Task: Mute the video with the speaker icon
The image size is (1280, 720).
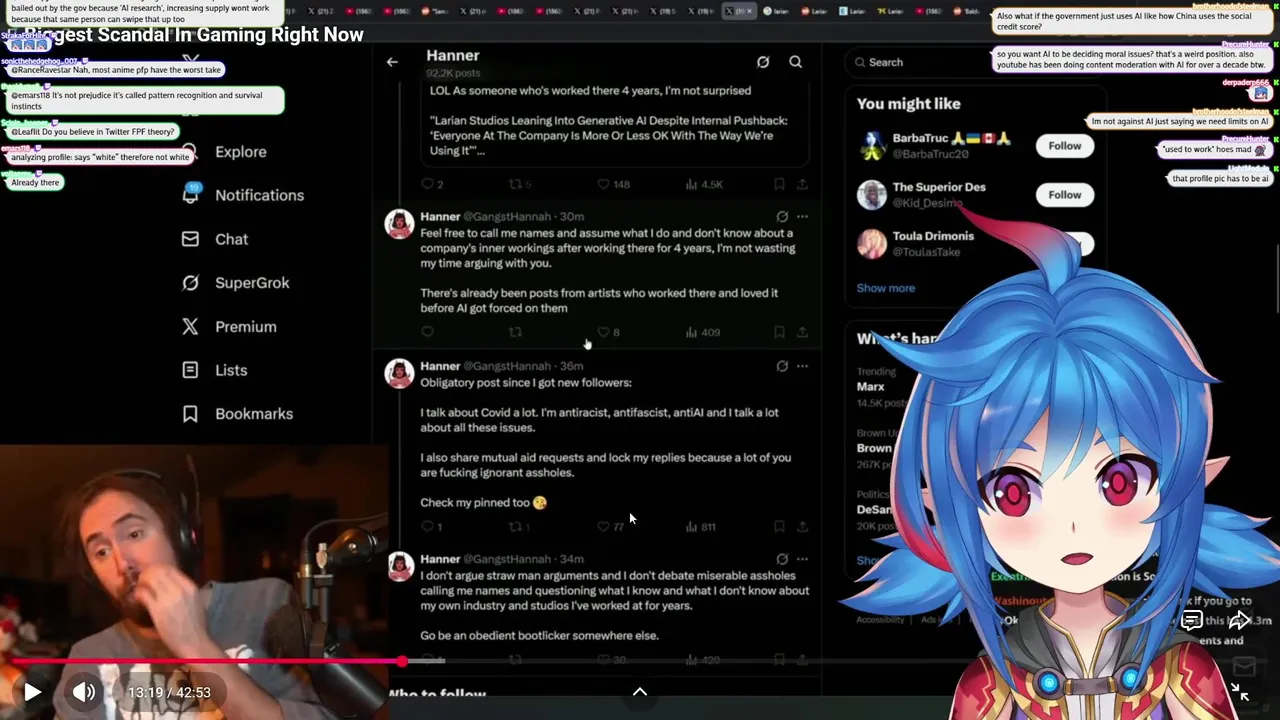Action: point(84,692)
